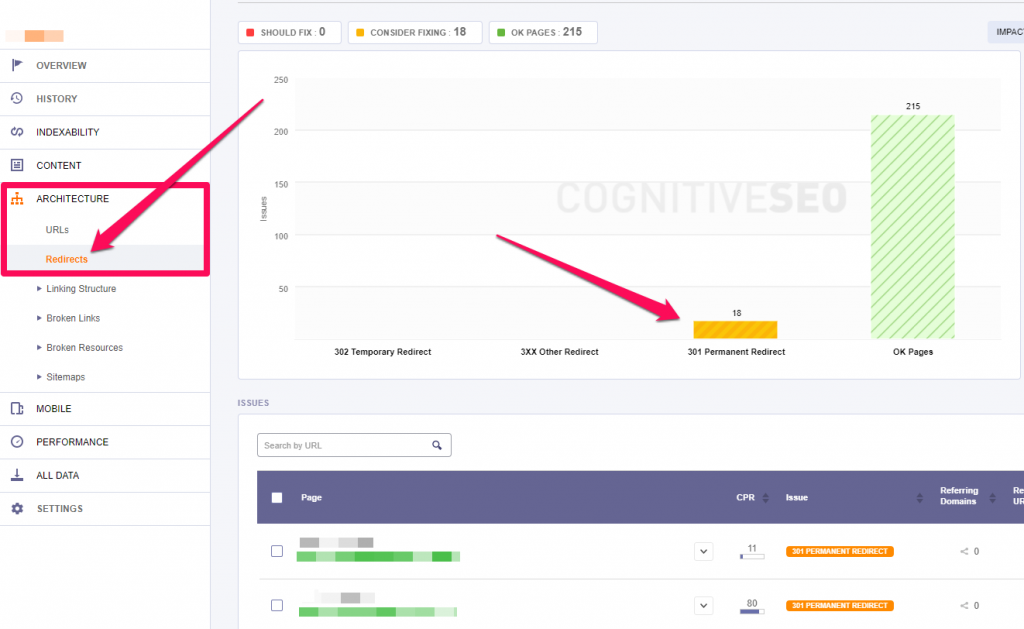
Task: Open Settings via the gear icon
Action: [x=16, y=508]
